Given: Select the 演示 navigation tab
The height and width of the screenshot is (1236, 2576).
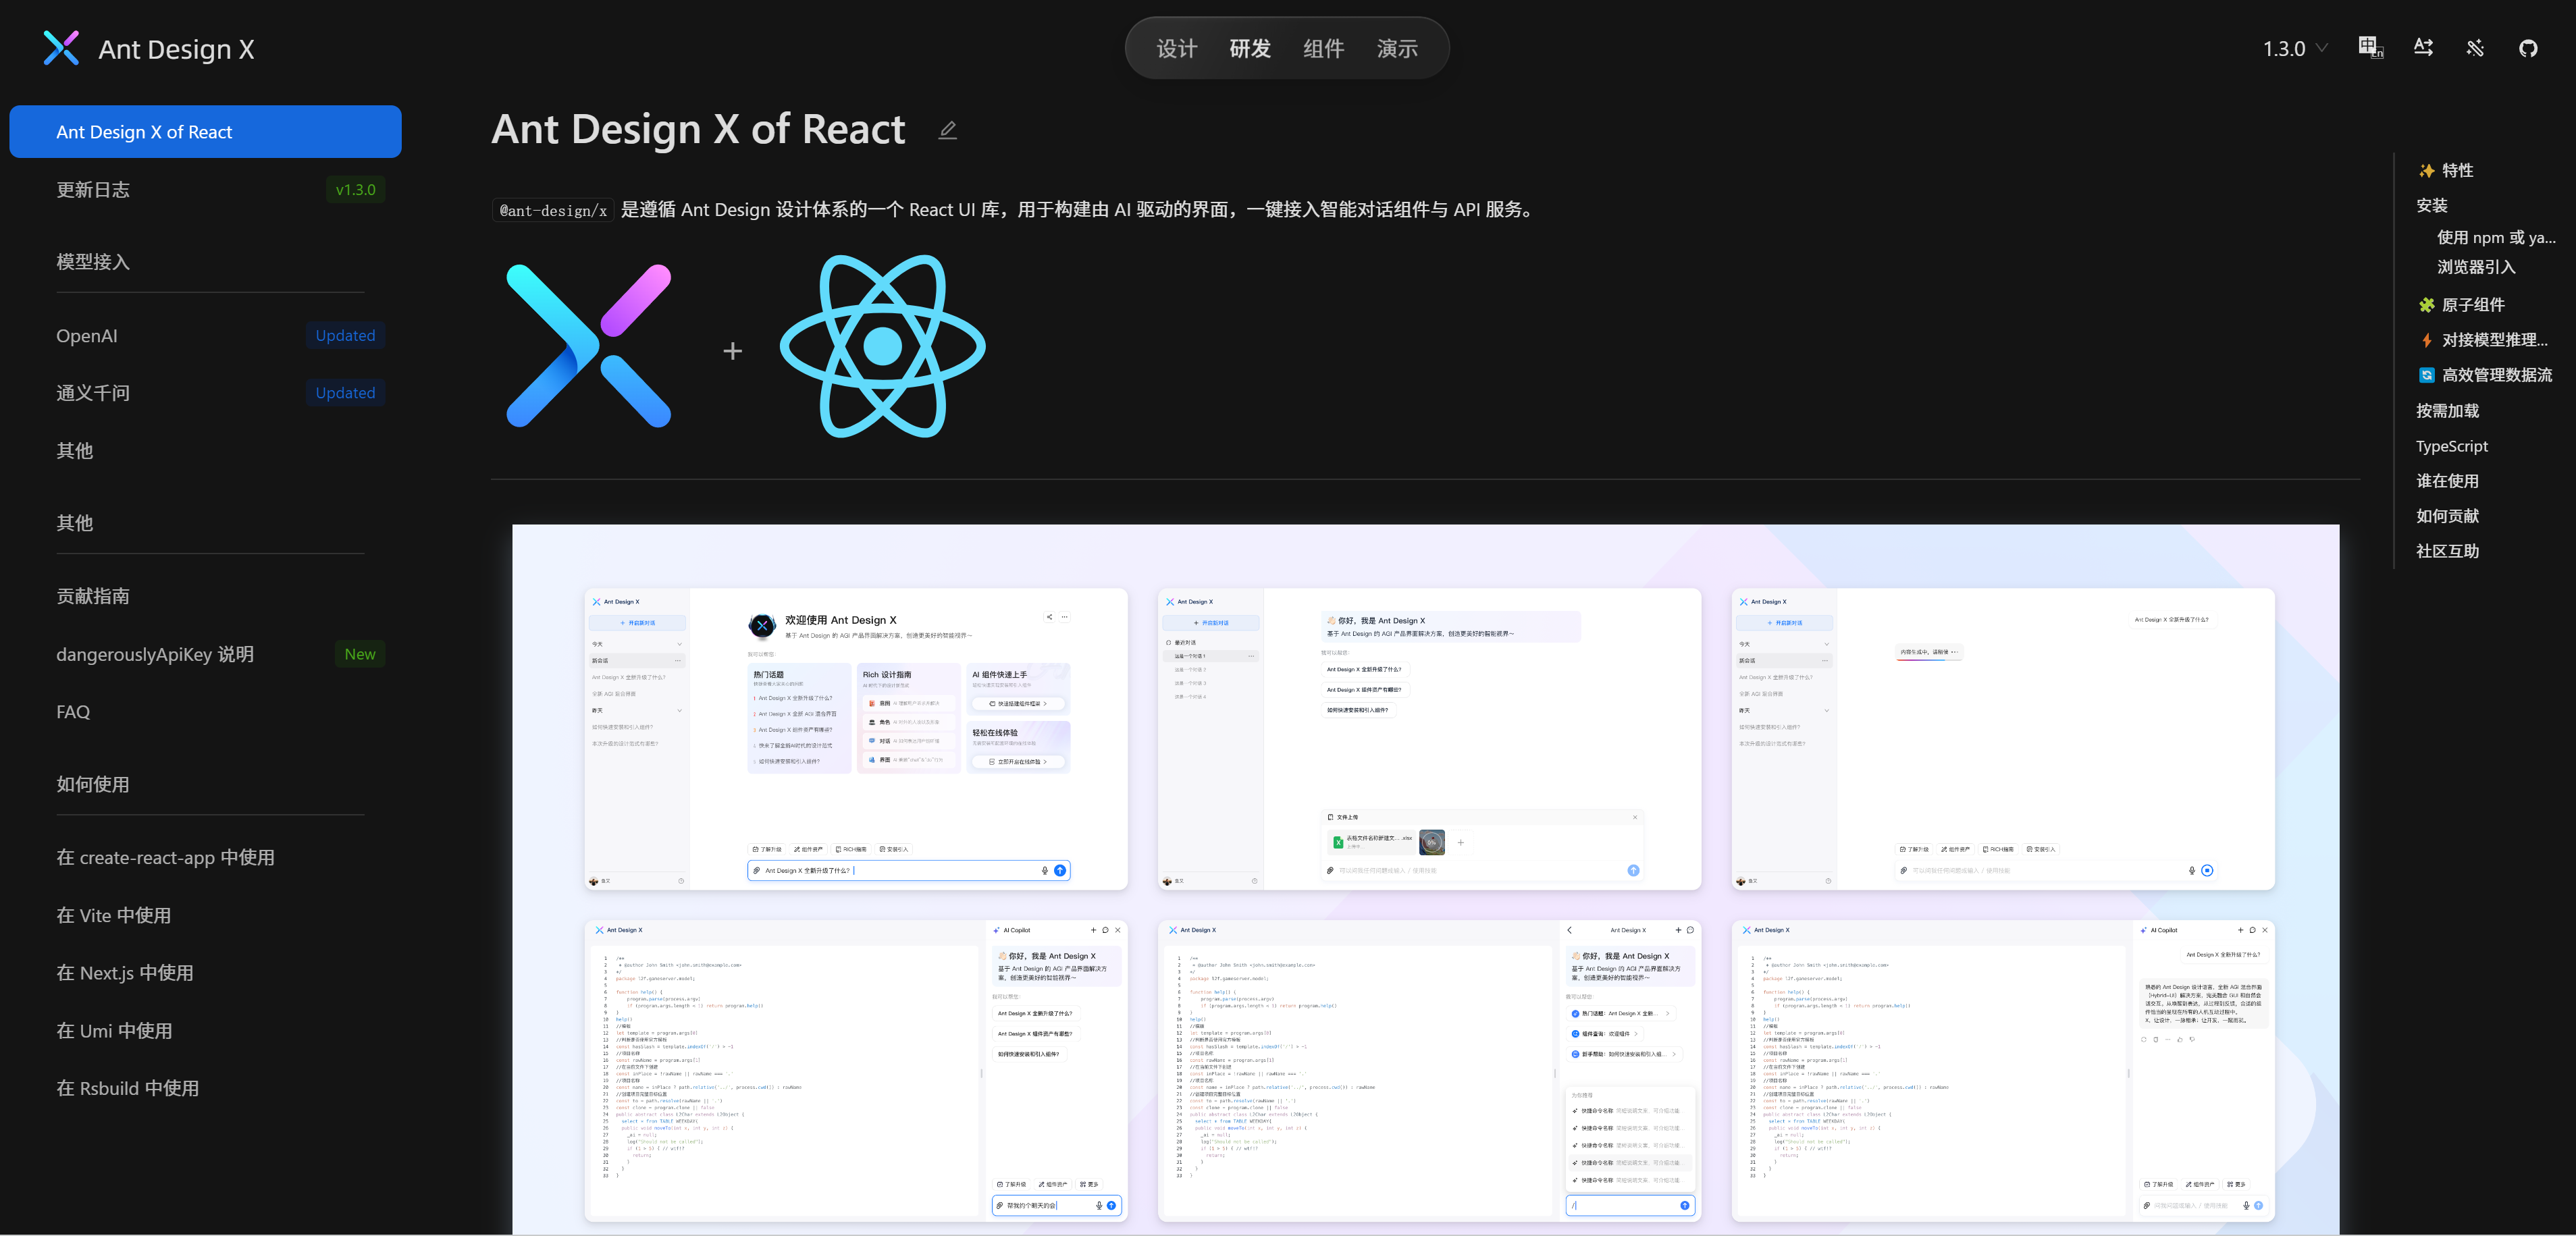Looking at the screenshot, I should 1397,48.
